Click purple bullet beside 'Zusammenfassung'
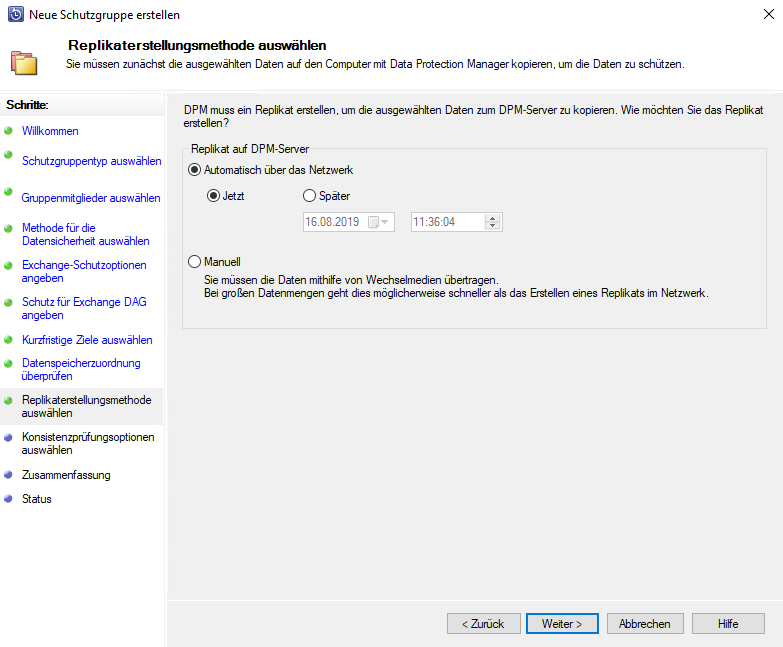 point(8,474)
